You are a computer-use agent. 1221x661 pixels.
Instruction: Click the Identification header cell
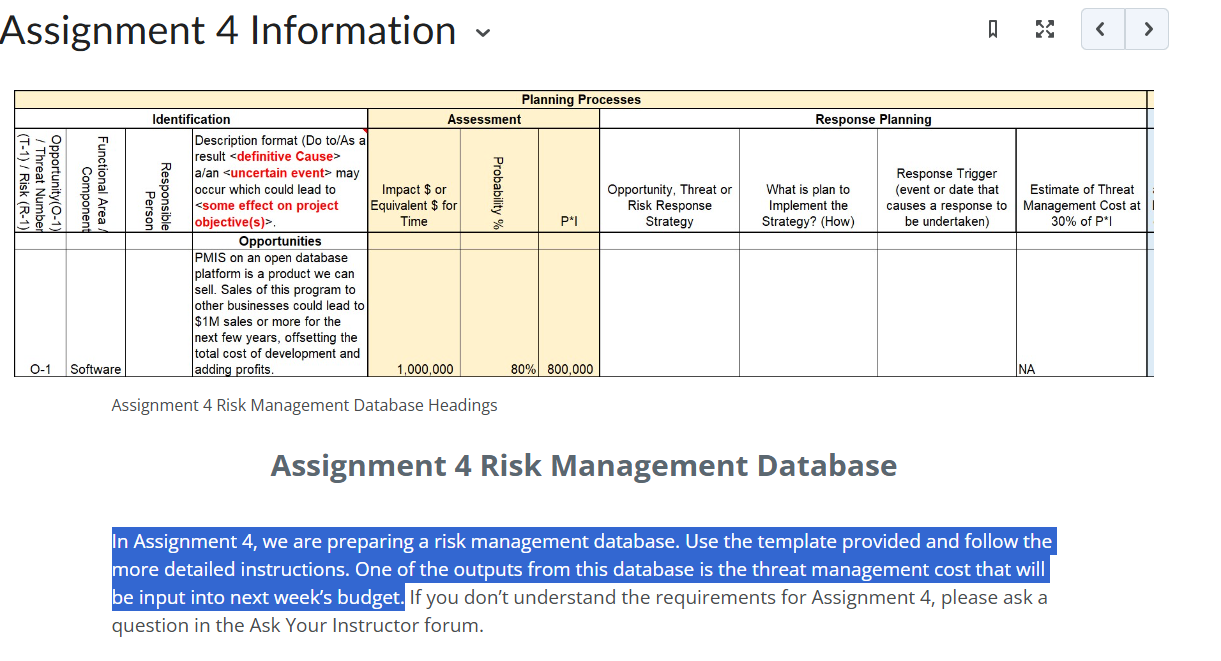[x=190, y=119]
